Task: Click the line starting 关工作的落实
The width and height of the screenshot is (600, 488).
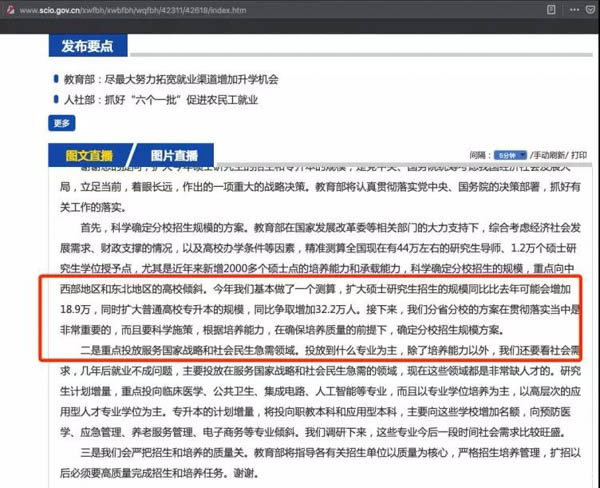Action: tap(93, 207)
